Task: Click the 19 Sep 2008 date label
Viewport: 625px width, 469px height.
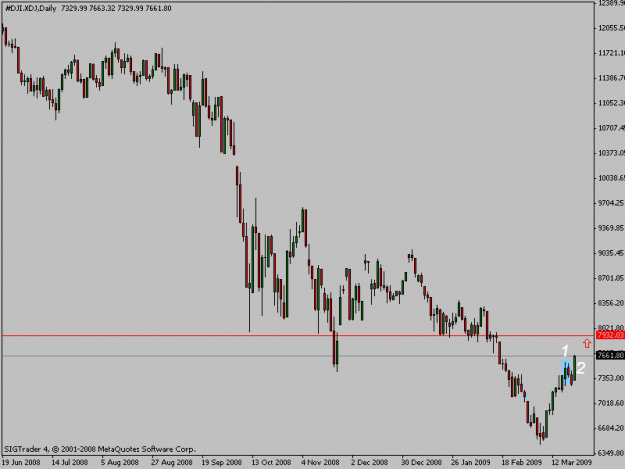Action: coord(222,462)
